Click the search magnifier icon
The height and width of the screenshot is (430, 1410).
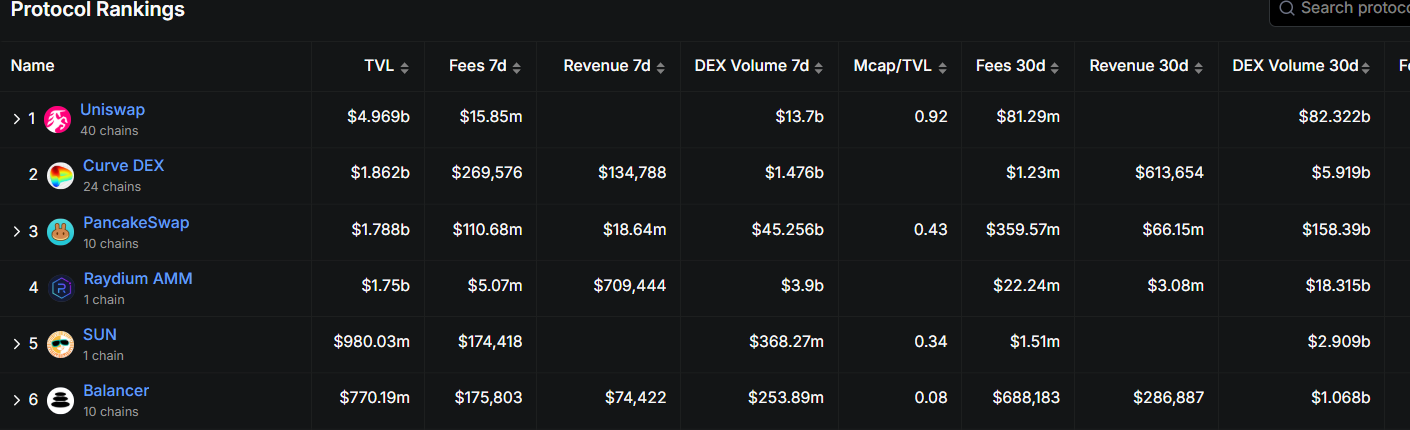[1287, 8]
